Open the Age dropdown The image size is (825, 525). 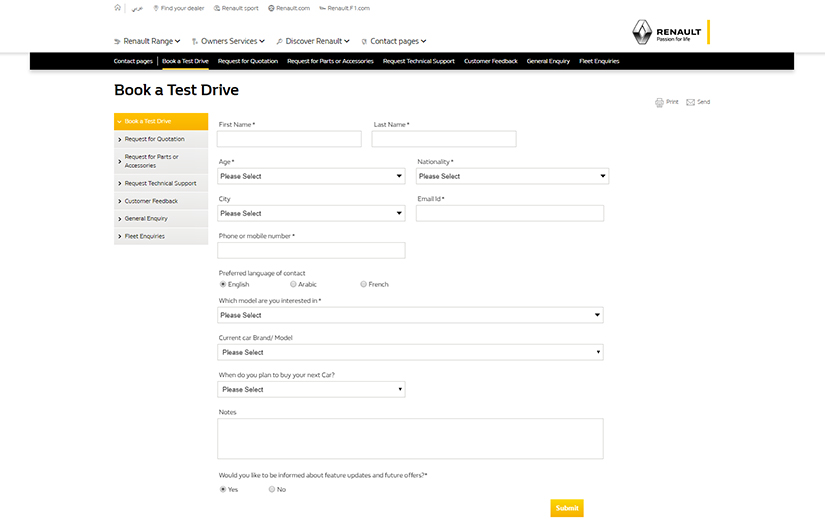[x=311, y=176]
